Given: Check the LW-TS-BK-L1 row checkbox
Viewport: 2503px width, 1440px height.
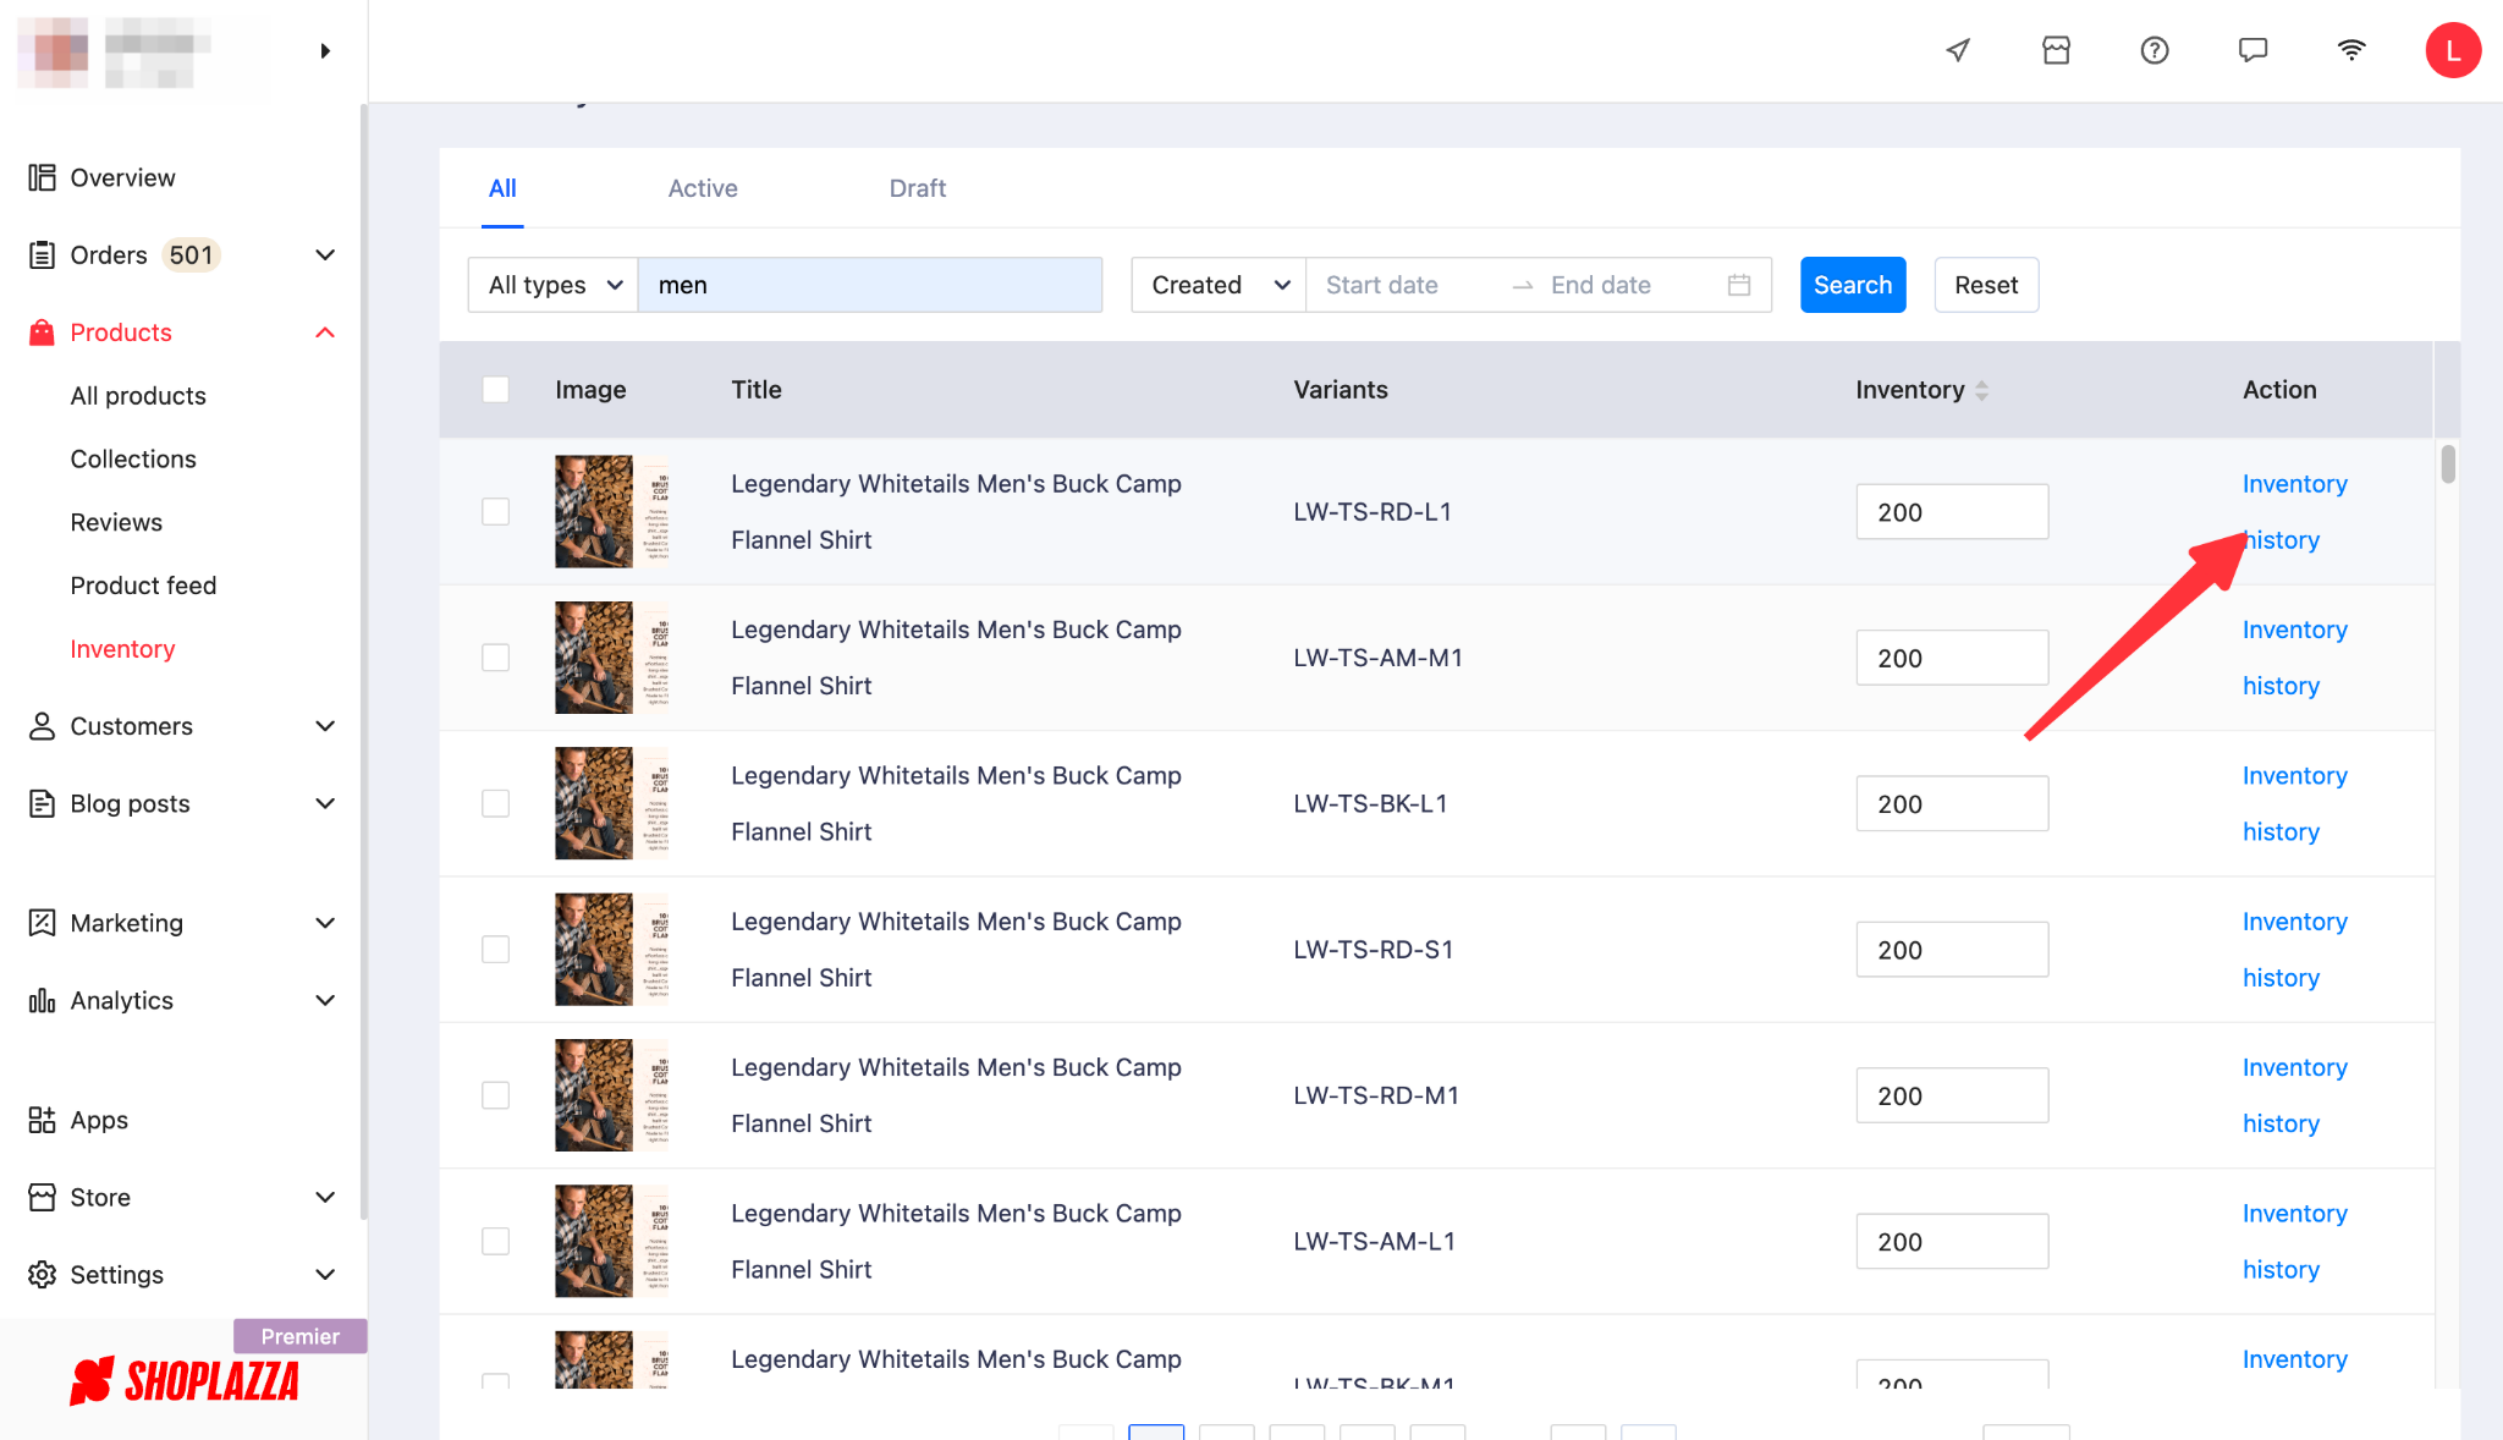Looking at the screenshot, I should [495, 803].
